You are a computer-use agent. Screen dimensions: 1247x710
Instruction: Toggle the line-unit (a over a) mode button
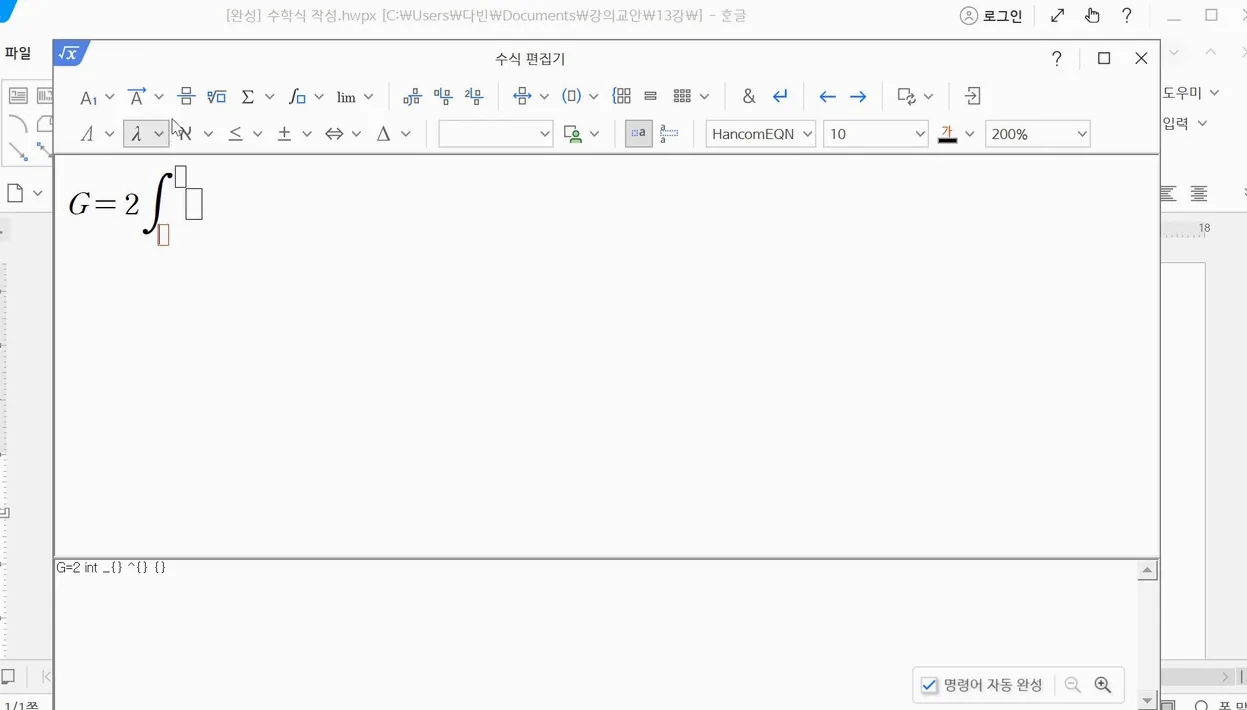tap(670, 133)
